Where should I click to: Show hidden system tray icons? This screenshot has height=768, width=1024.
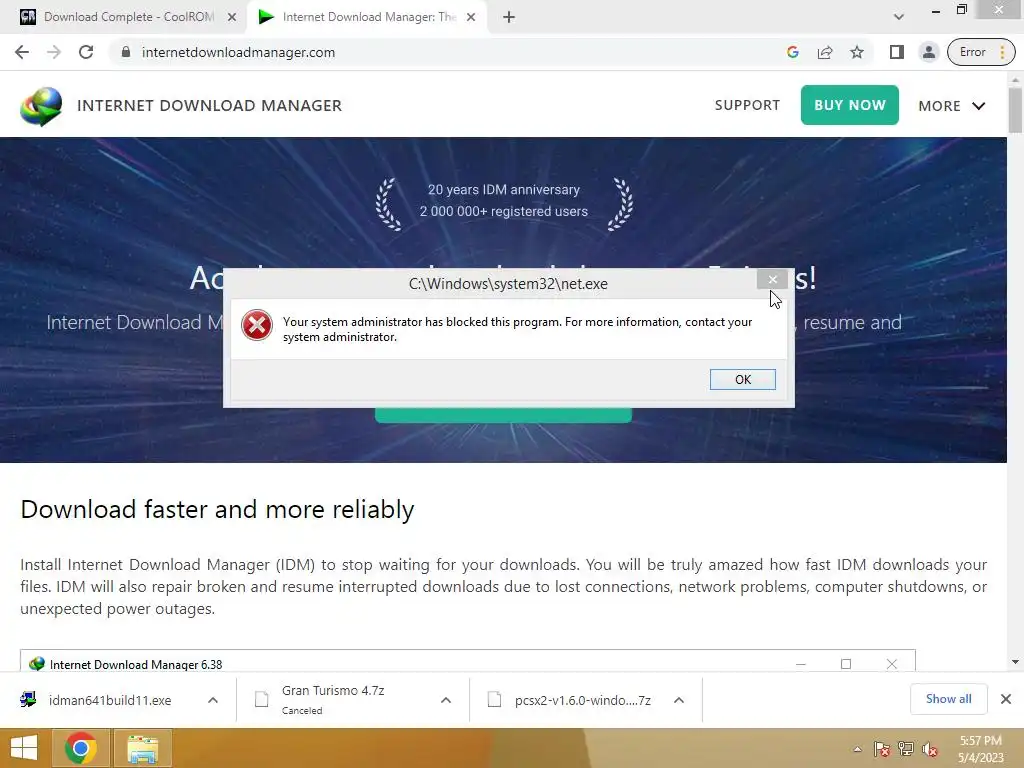pos(857,749)
